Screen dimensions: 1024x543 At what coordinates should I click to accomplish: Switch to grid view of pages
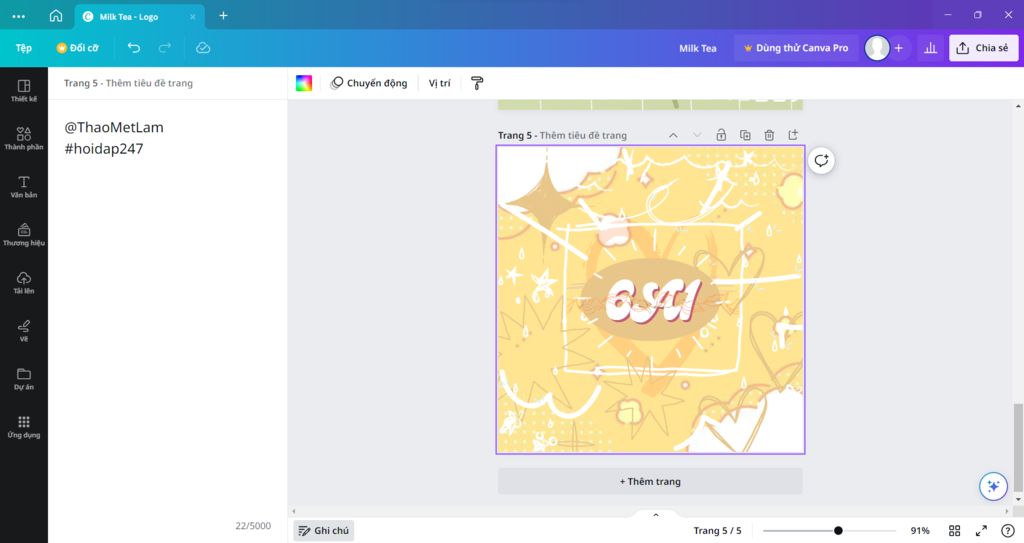point(954,531)
